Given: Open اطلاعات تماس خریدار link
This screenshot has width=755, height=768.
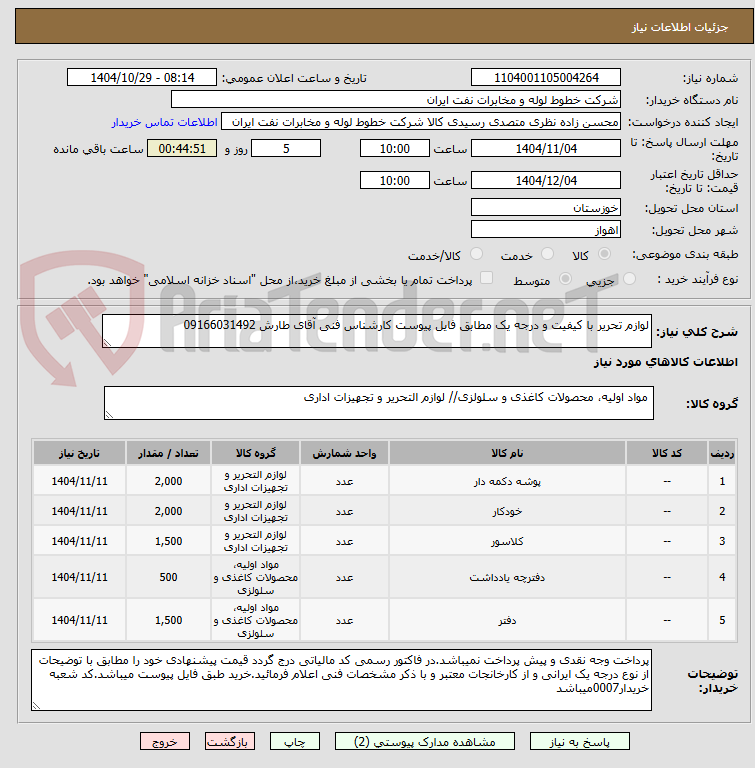Looking at the screenshot, I should 165,122.
